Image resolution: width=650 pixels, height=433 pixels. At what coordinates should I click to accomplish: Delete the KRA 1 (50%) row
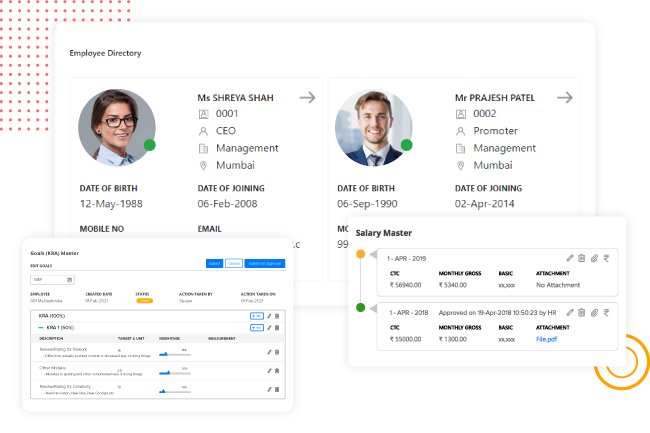click(277, 327)
